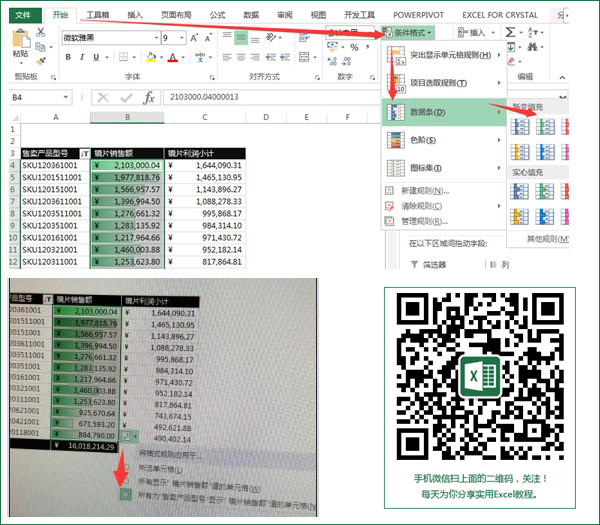Click the Cut scissors icon
The height and width of the screenshot is (525, 600).
[40, 33]
